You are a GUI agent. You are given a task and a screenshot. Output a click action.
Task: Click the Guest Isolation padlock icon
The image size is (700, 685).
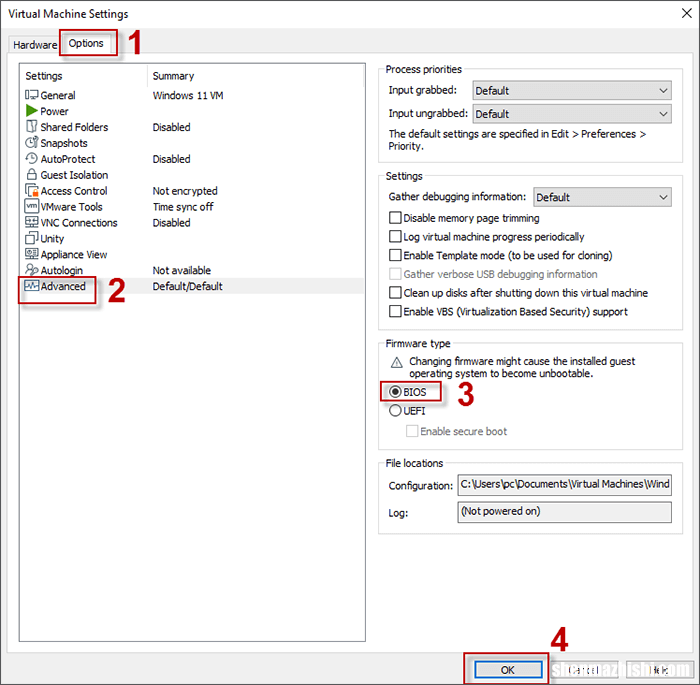click(x=32, y=174)
